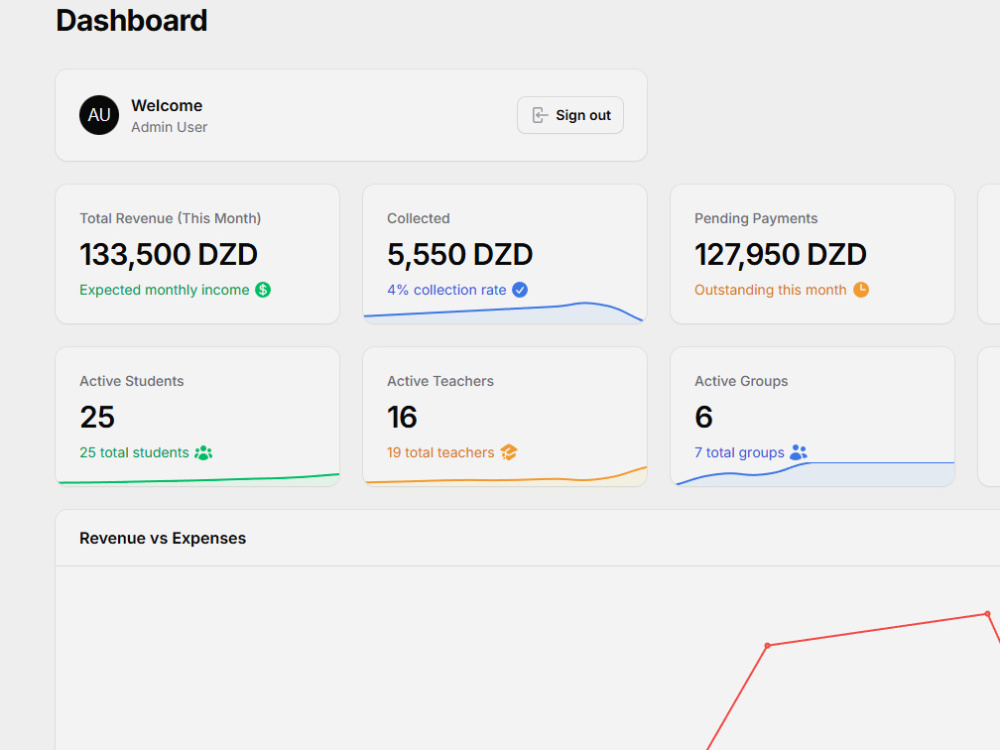Click the lower red data point on the chart
Viewport: 1000px width, 750px height.
[767, 645]
